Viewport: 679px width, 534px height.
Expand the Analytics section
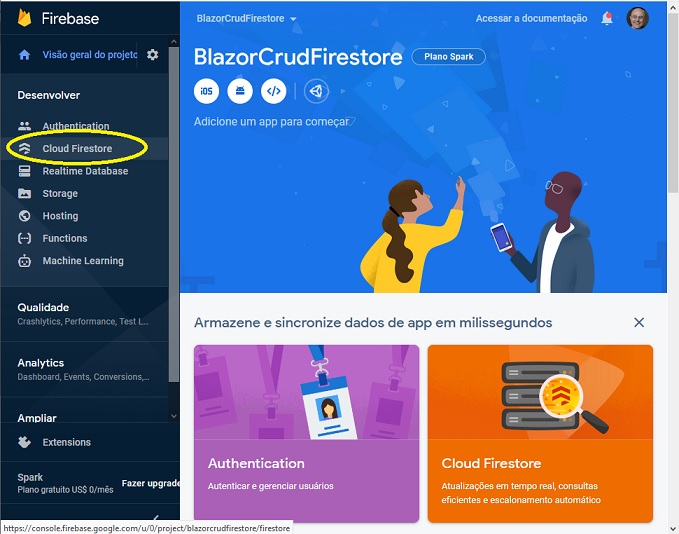(84, 369)
